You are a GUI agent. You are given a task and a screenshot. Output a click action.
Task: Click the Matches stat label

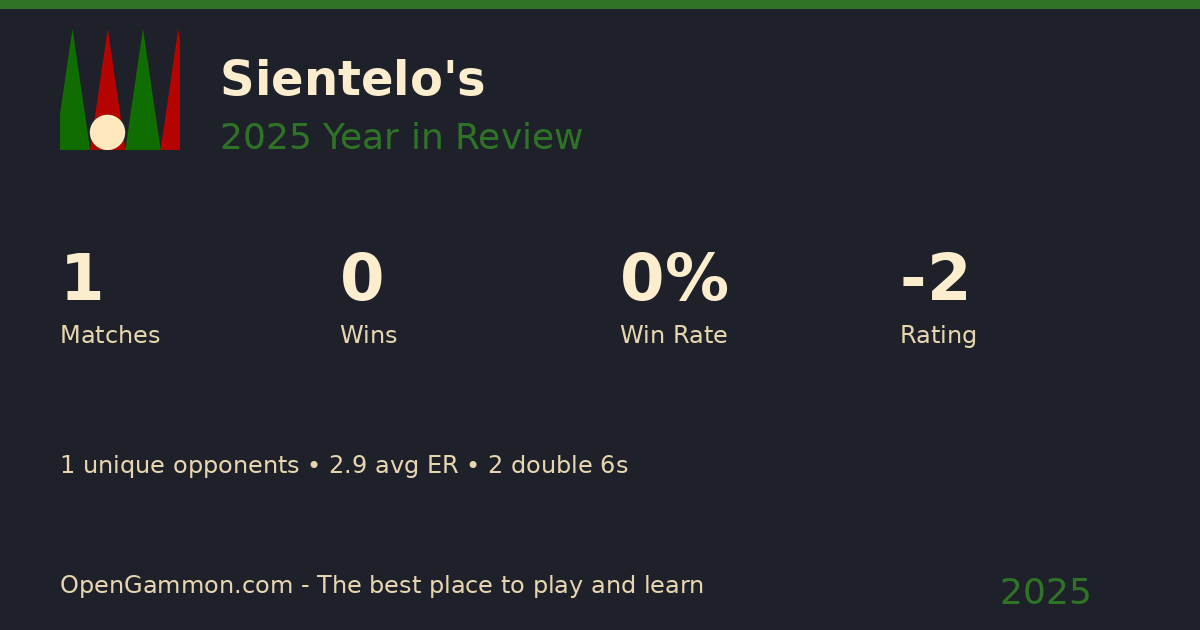click(110, 336)
